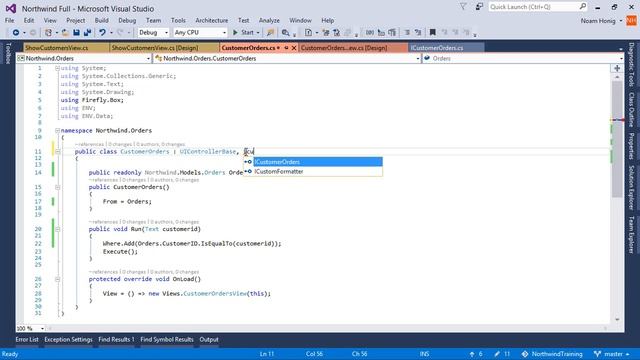
Task: Open the Architecture menu
Action: (211, 20)
